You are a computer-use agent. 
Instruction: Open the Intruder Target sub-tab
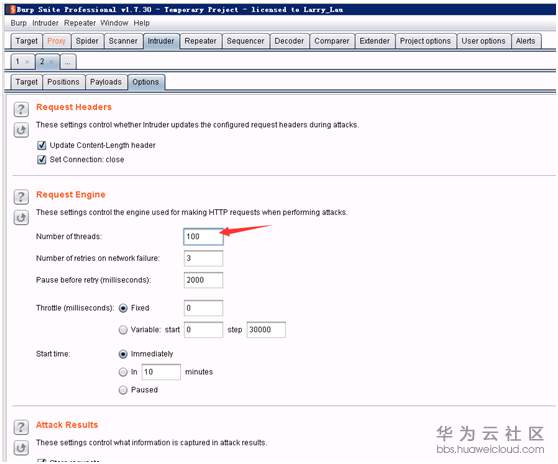(26, 82)
